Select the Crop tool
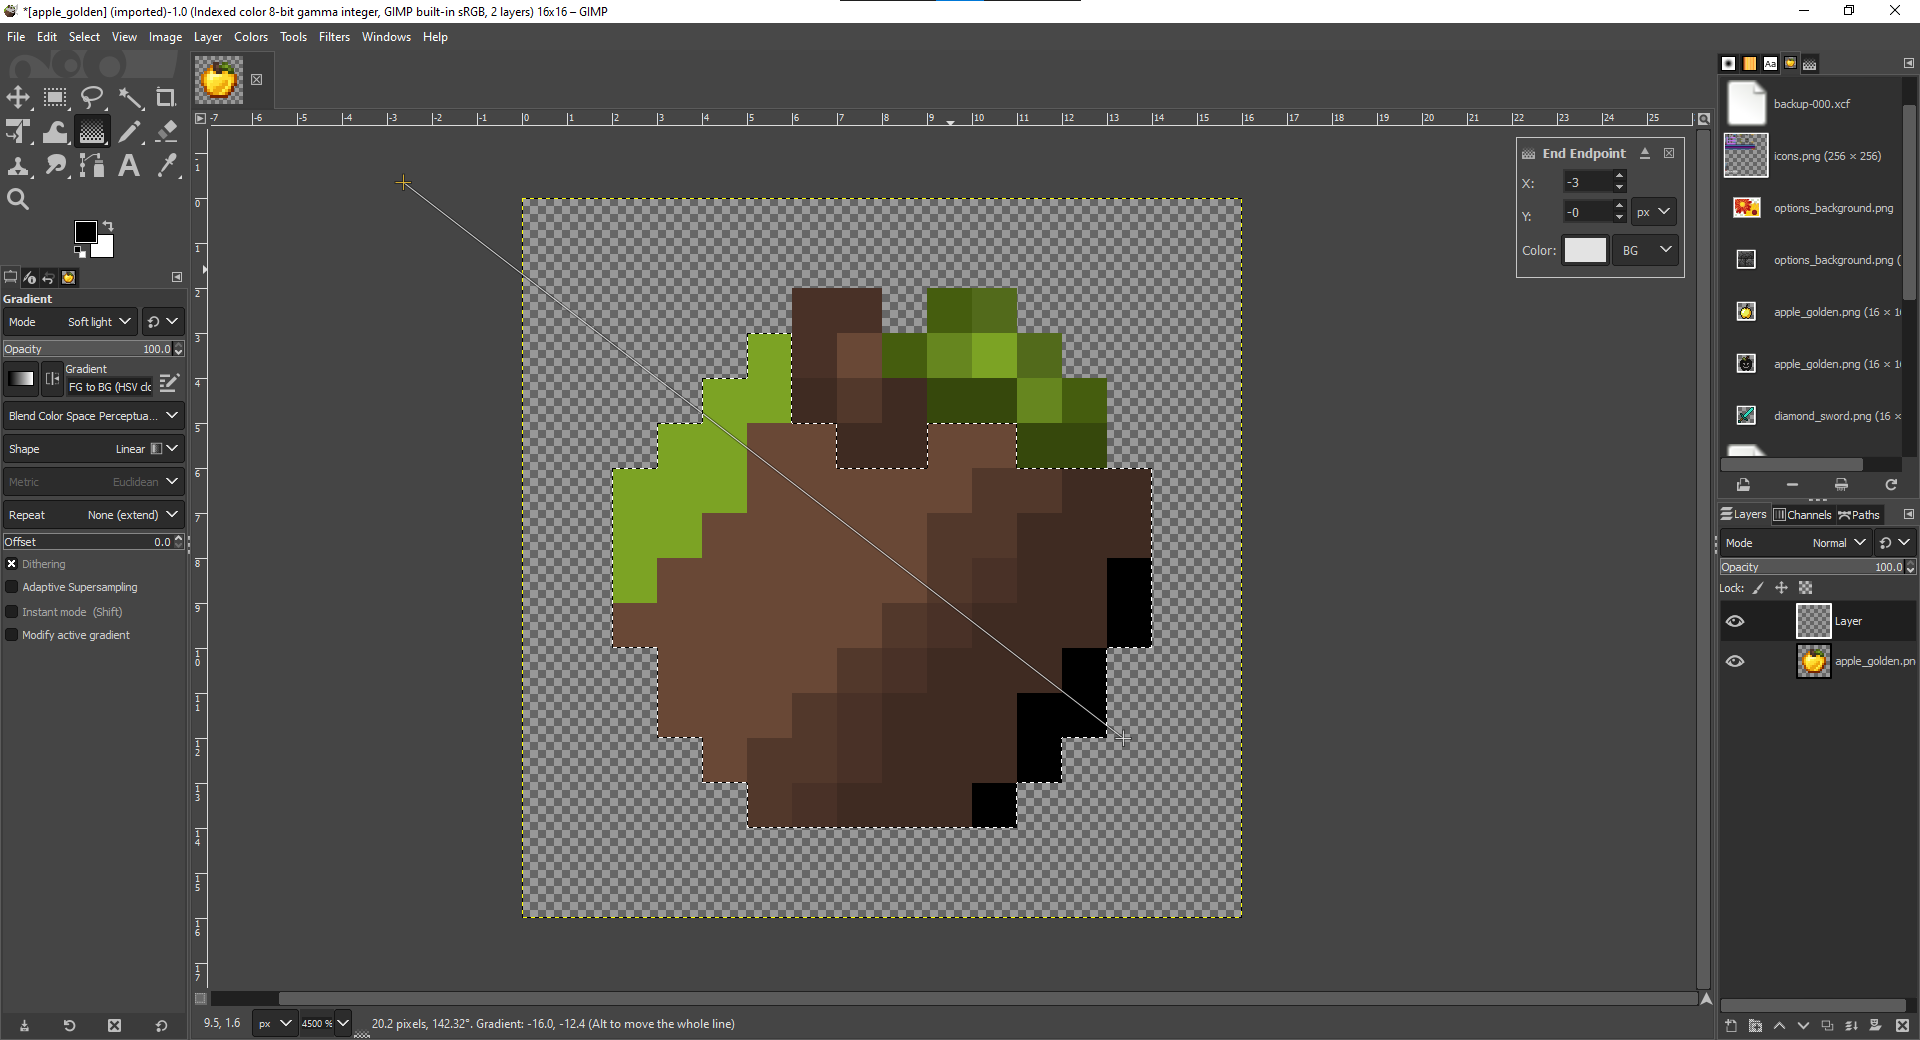Image resolution: width=1920 pixels, height=1040 pixels. click(166, 97)
